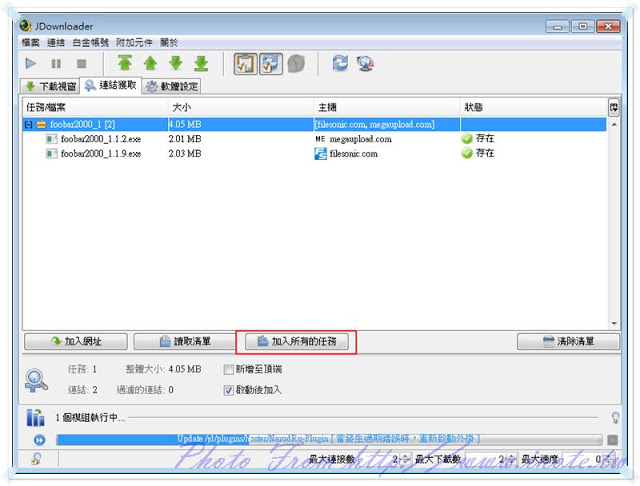The image size is (640, 486).
Task: Switch to the 軟體設定 tab
Action: (x=171, y=86)
